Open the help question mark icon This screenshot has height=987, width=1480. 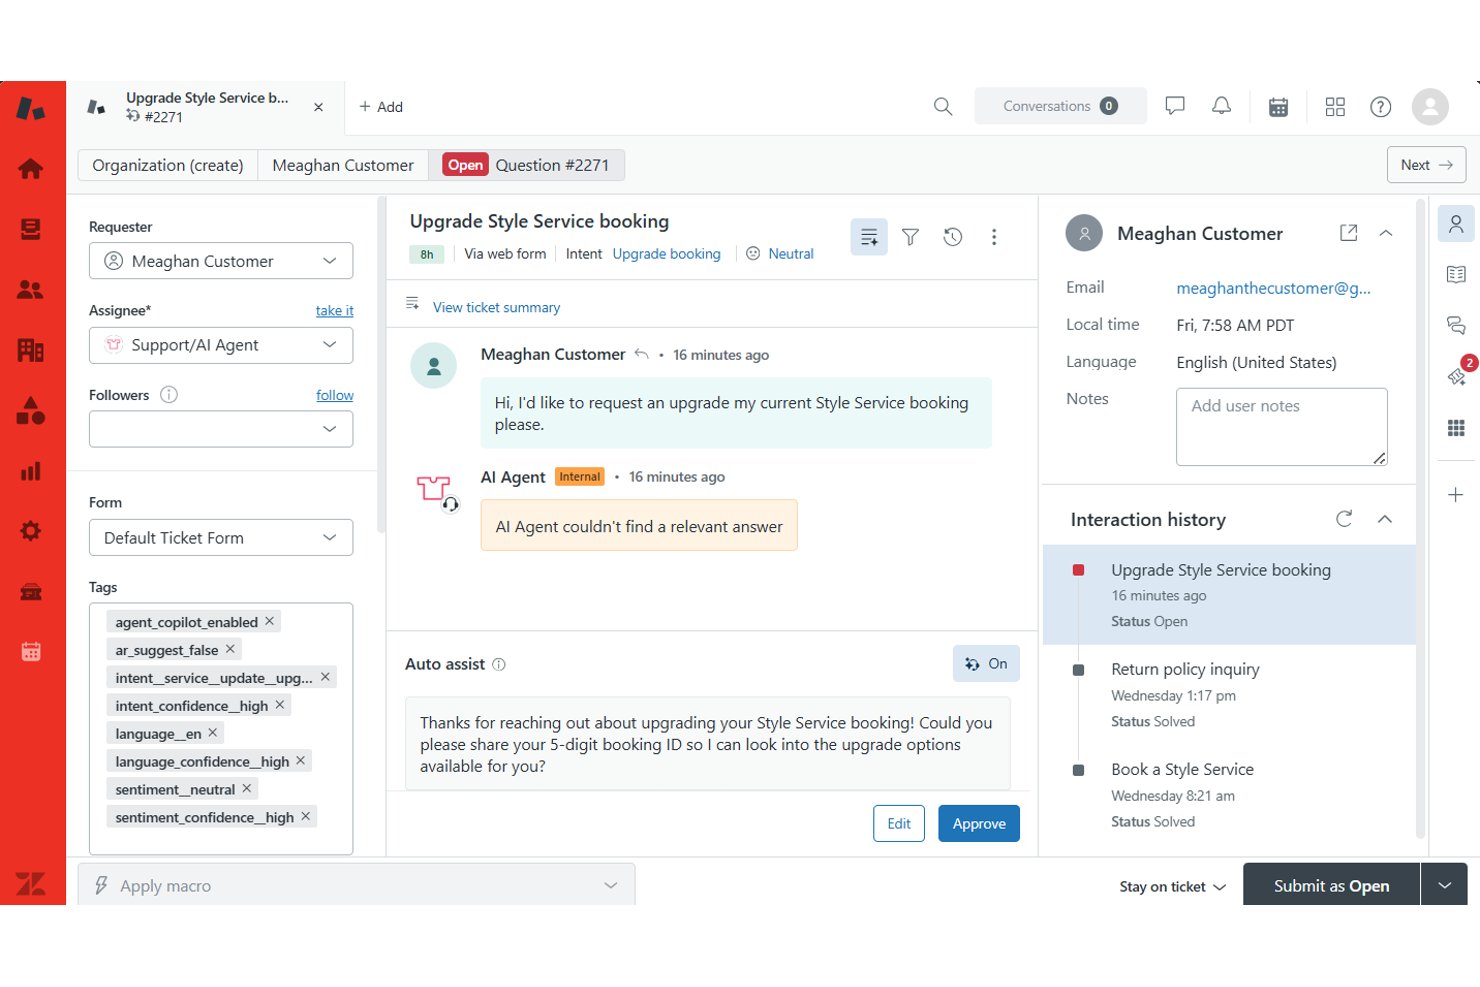(x=1381, y=107)
